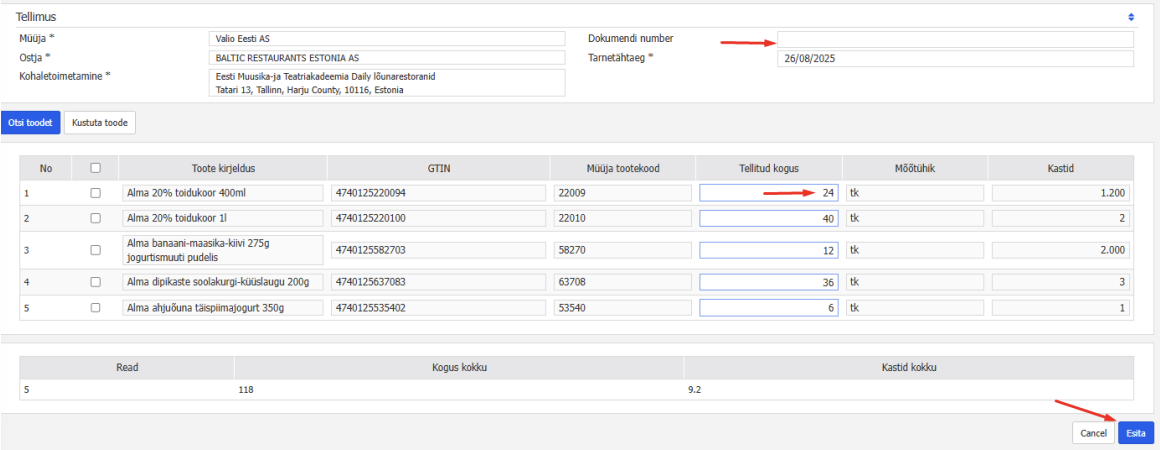Select the Kohaletoimetamine delivery address field
This screenshot has height=450, width=1160.
click(x=387, y=83)
